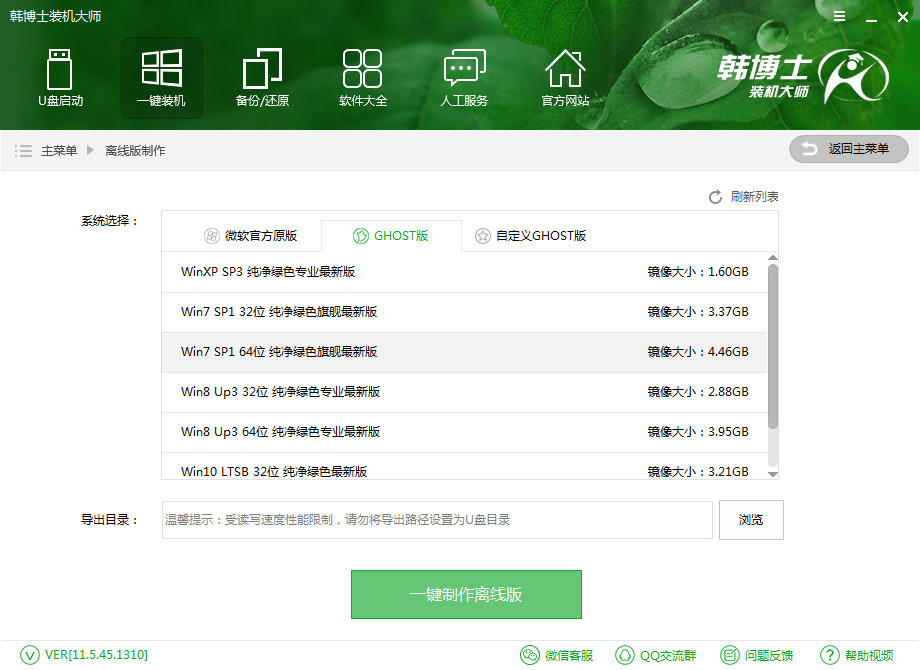Return to main menu via 返回主菜单

(x=848, y=149)
